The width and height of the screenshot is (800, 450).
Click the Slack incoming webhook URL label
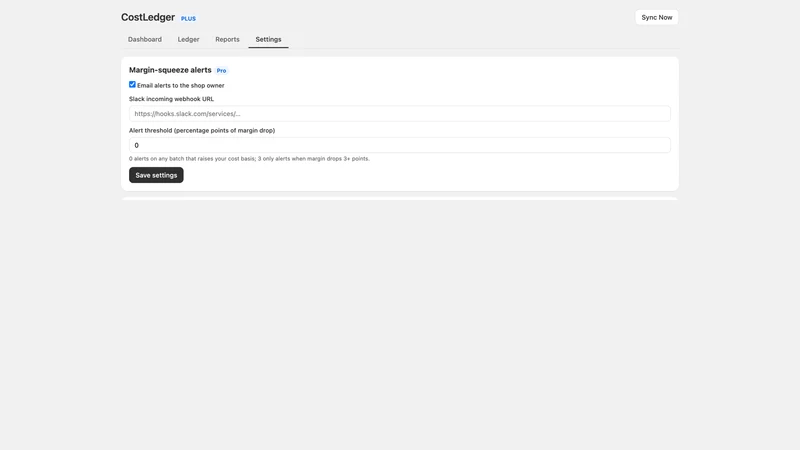click(x=171, y=99)
